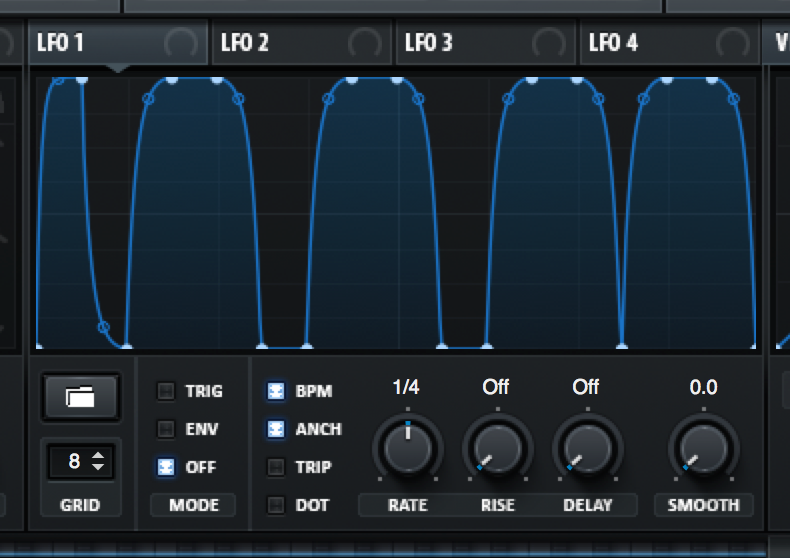Screen dimensions: 790x558
Task: Click the Off value above DELAY
Action: (x=585, y=387)
